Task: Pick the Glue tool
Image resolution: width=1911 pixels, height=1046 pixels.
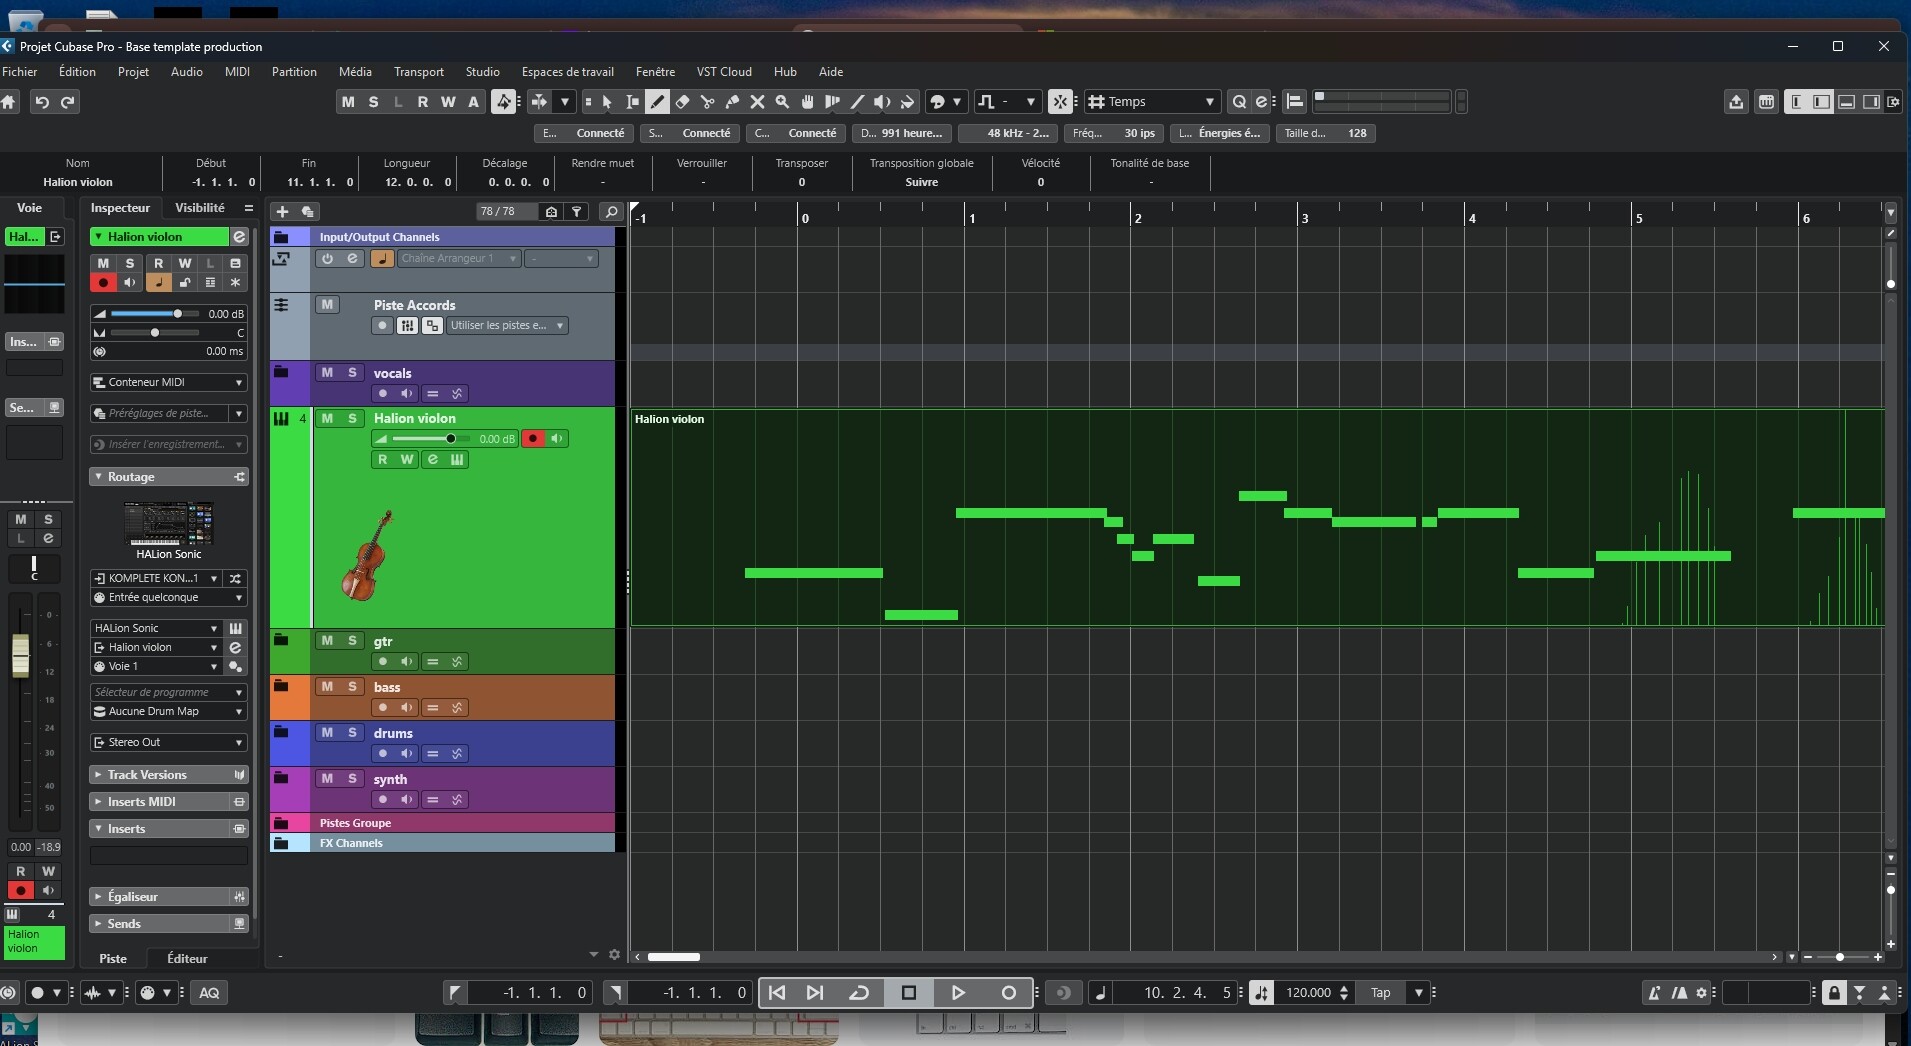Action: [x=732, y=102]
